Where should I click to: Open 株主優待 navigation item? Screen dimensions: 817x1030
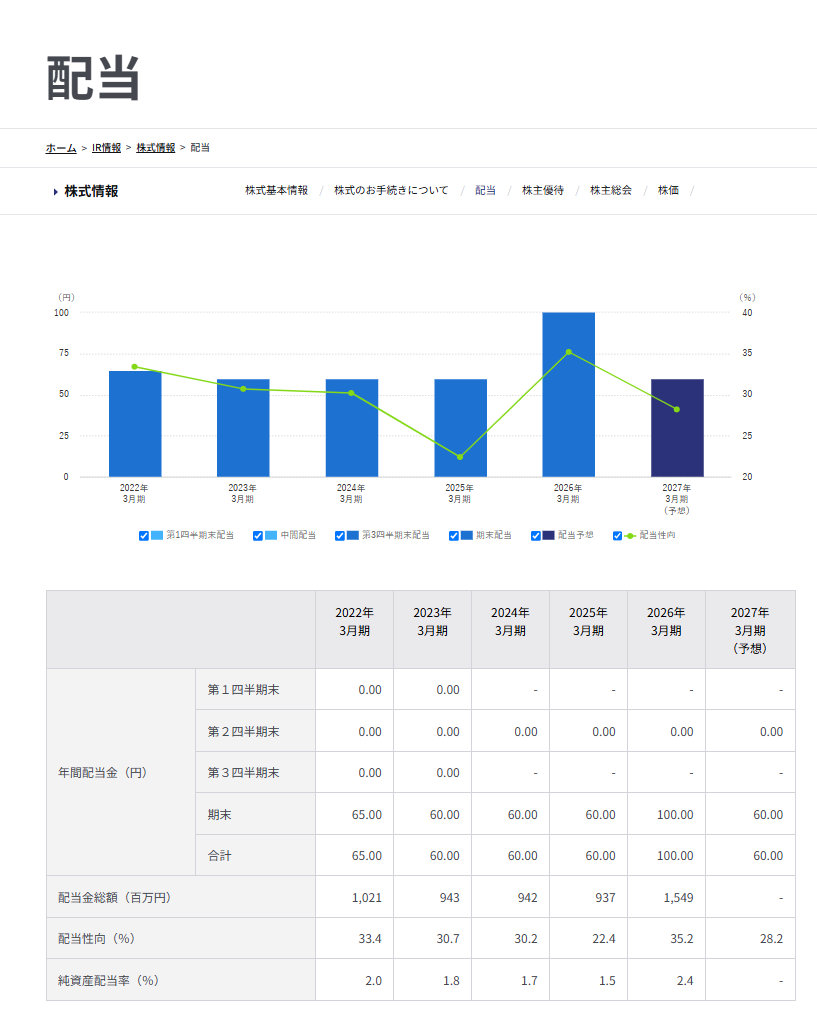542,190
